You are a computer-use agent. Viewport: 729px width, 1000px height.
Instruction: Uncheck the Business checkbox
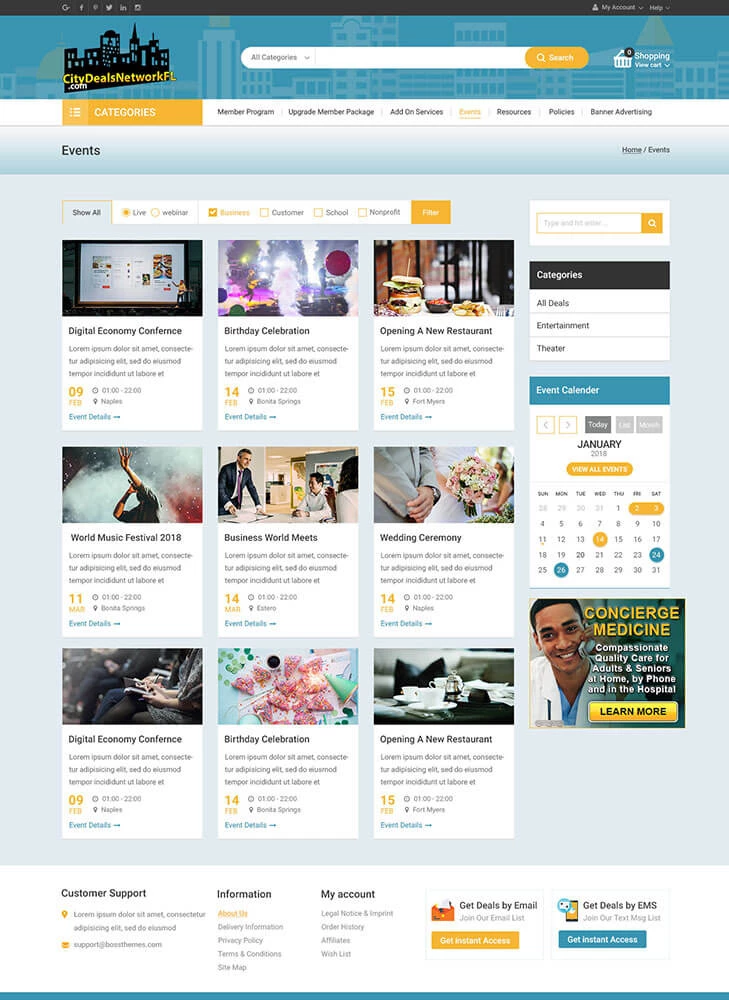213,212
